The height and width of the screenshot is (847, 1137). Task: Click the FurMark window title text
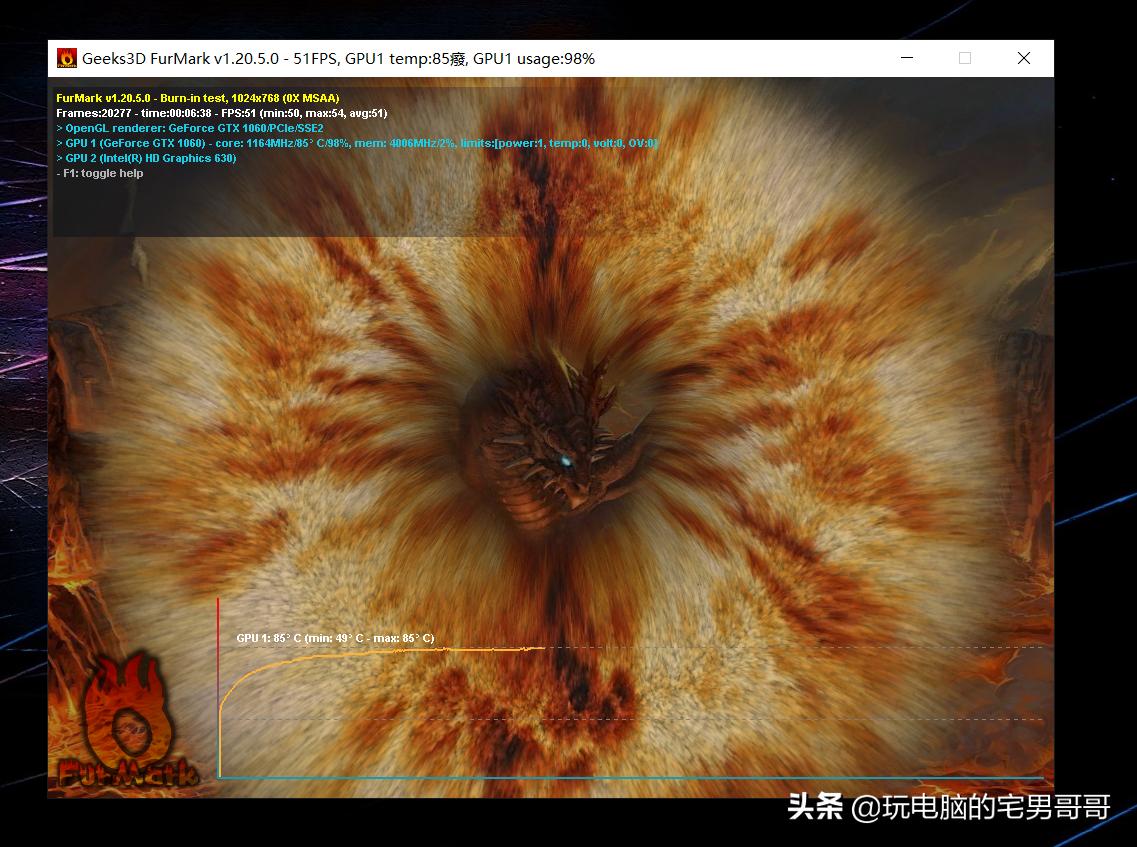(x=338, y=59)
